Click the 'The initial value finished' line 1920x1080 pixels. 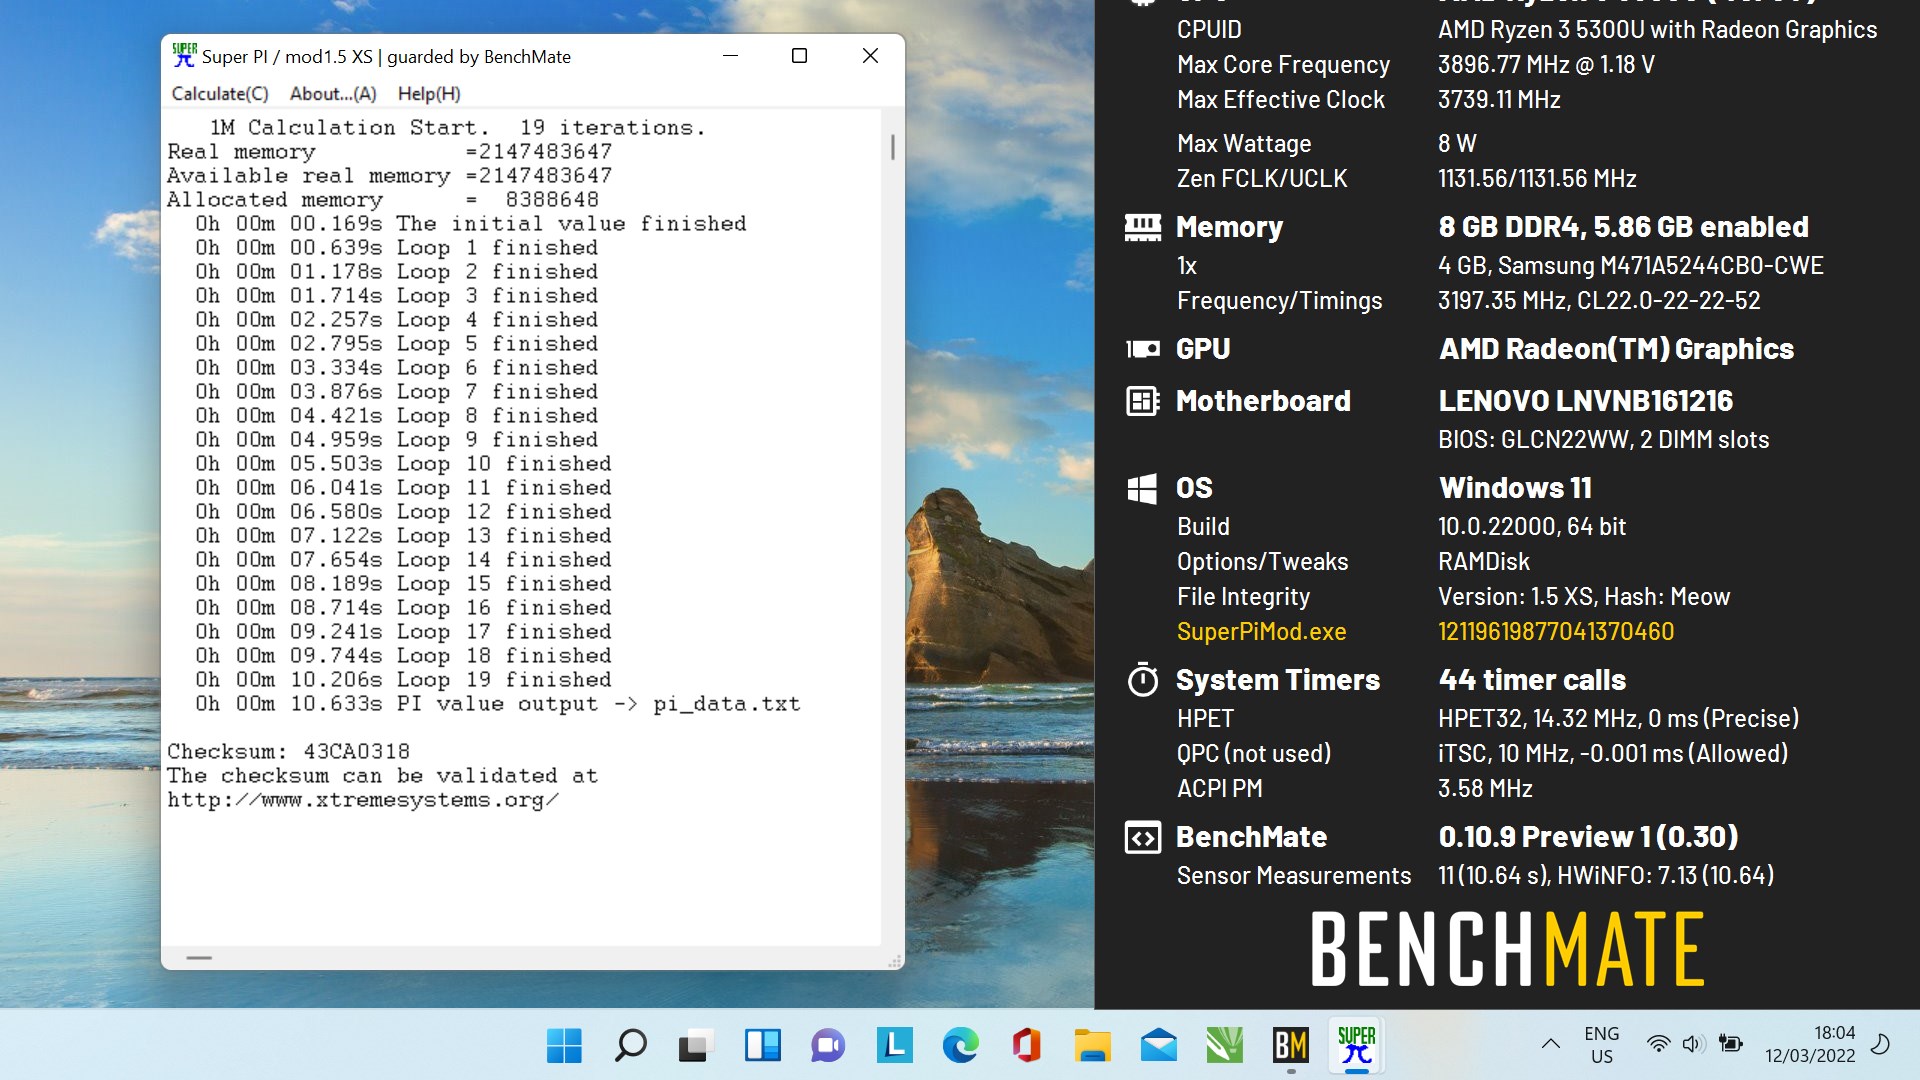[470, 224]
